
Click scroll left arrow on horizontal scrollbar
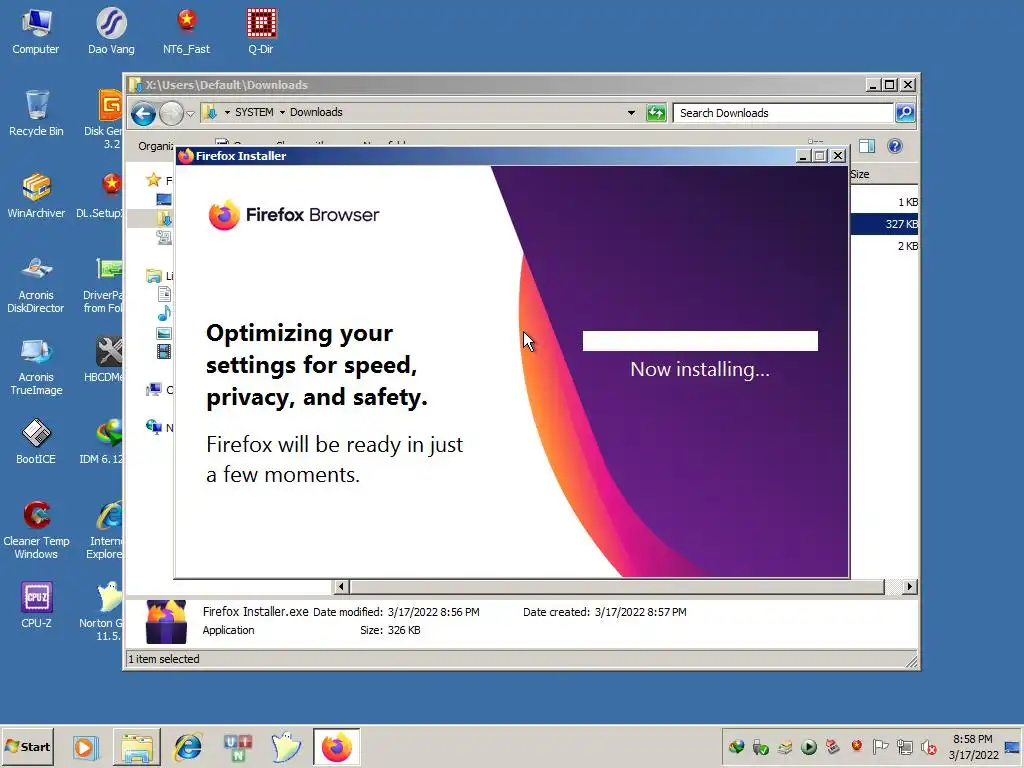[340, 586]
